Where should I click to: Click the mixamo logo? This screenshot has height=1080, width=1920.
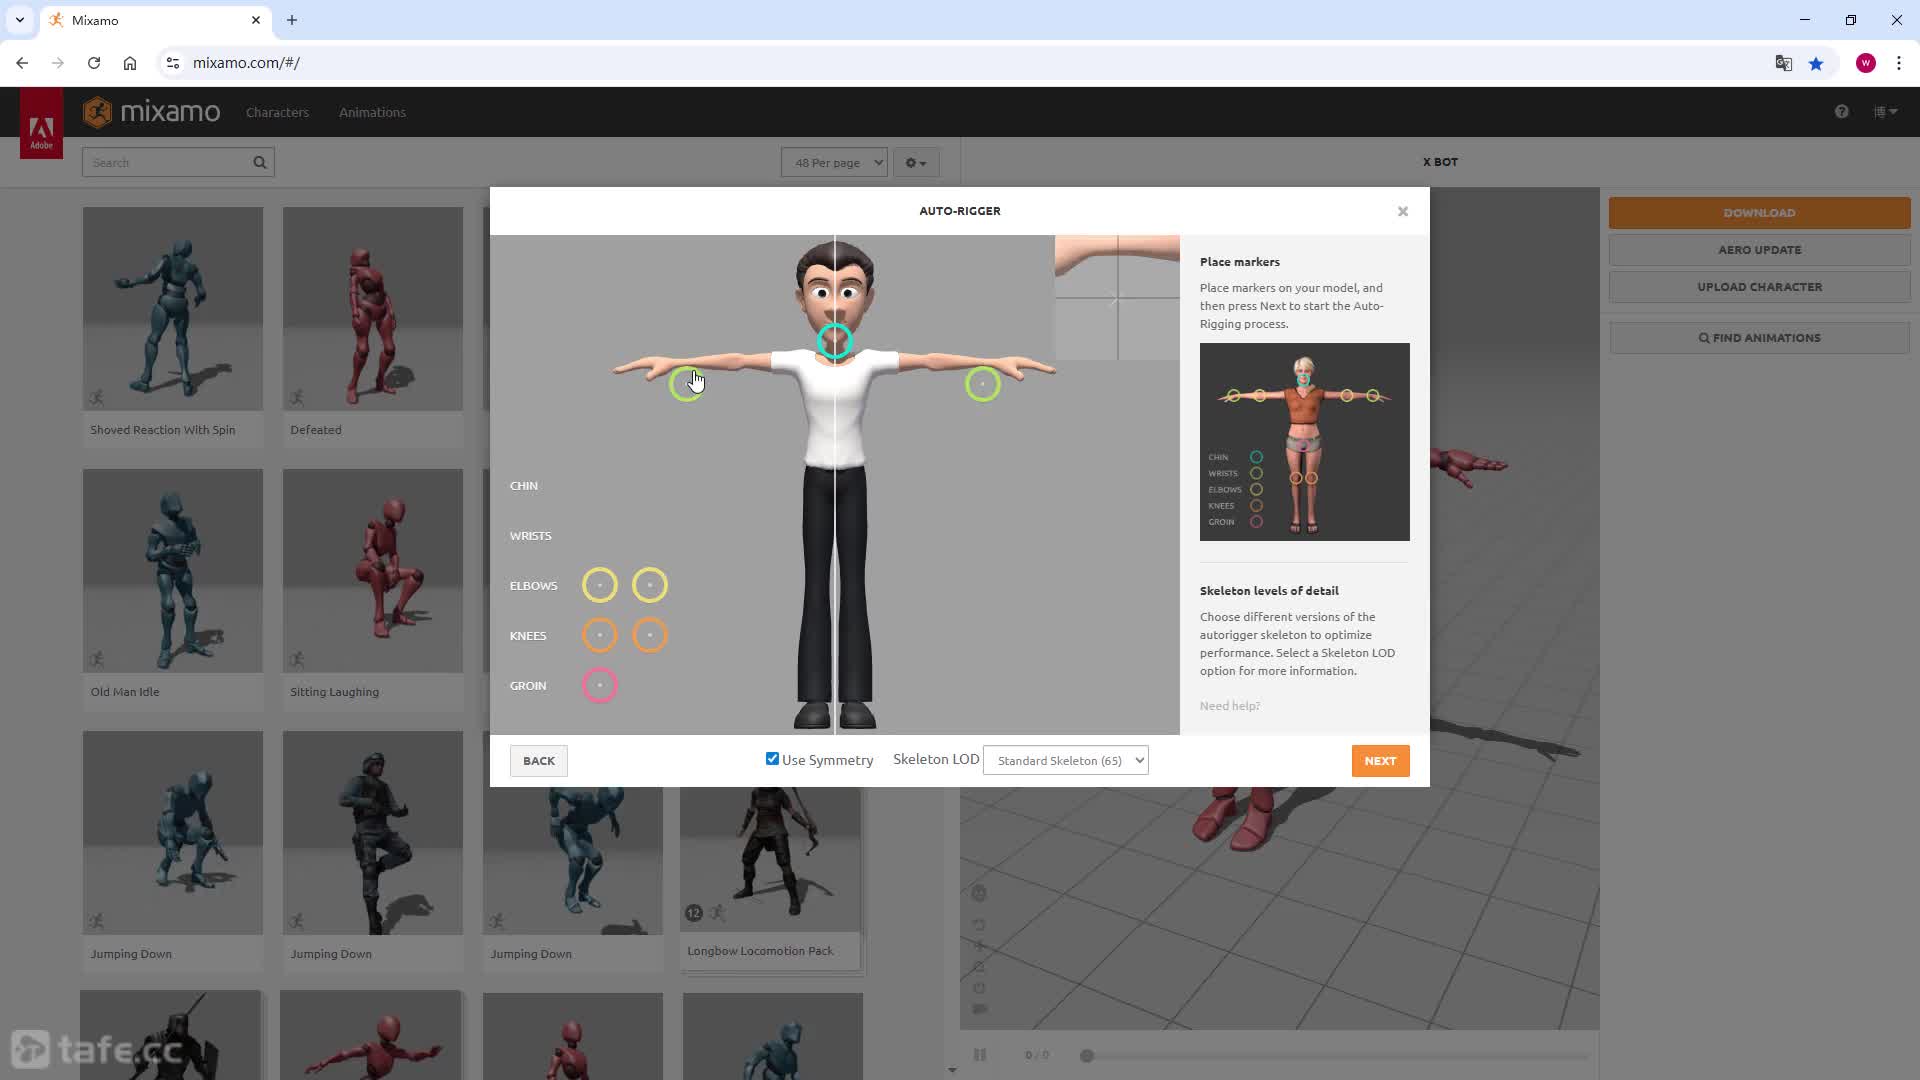152,112
